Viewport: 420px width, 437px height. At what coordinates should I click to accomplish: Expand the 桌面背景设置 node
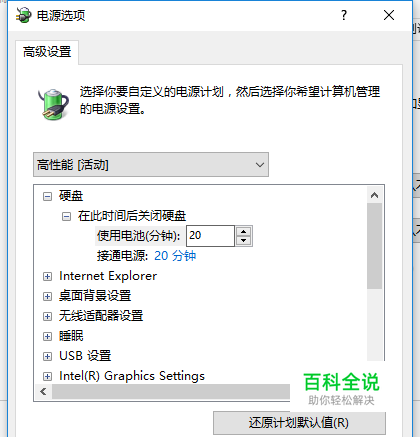click(47, 296)
